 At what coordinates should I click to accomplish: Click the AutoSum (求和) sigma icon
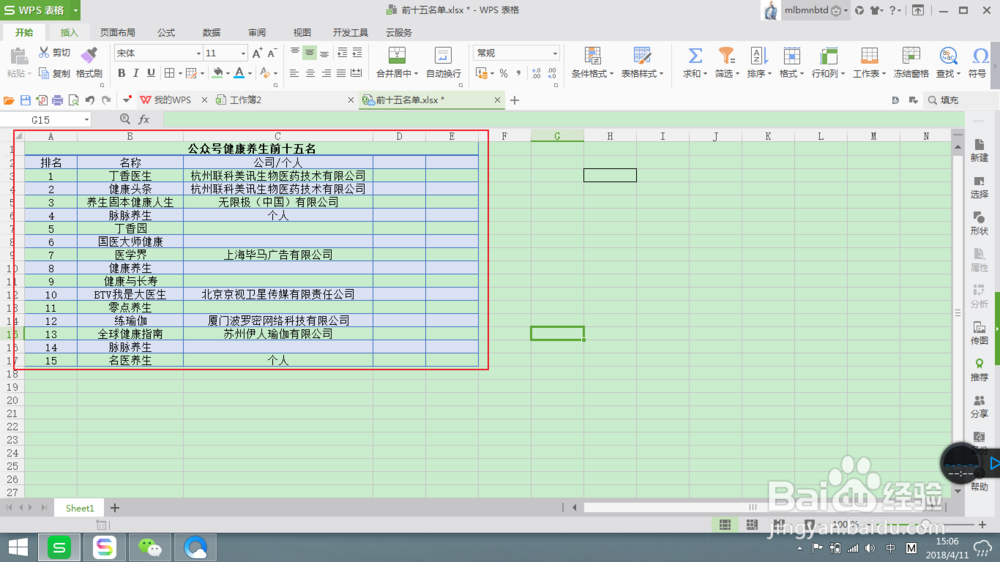click(x=695, y=55)
